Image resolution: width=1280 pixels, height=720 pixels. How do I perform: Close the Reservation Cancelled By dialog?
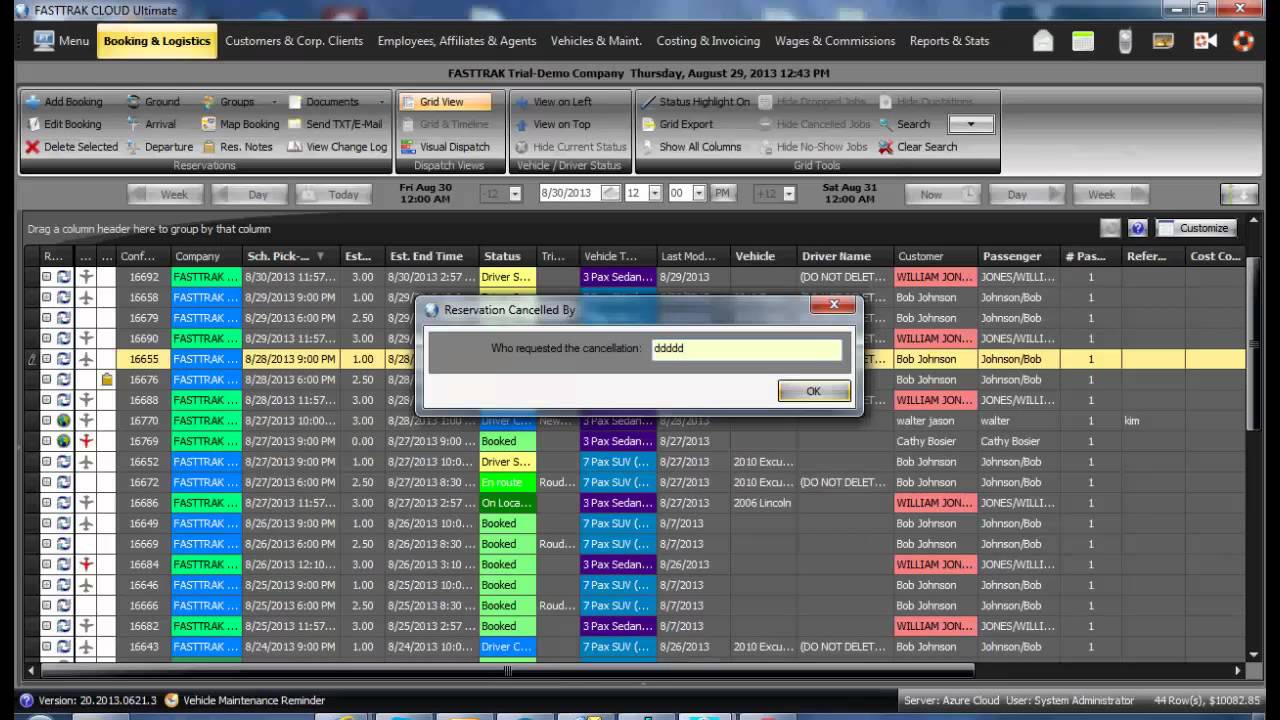click(832, 305)
